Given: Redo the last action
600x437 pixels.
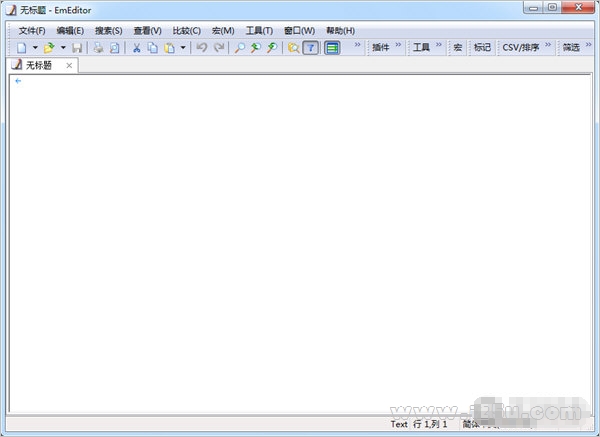Looking at the screenshot, I should pyautogui.click(x=218, y=48).
